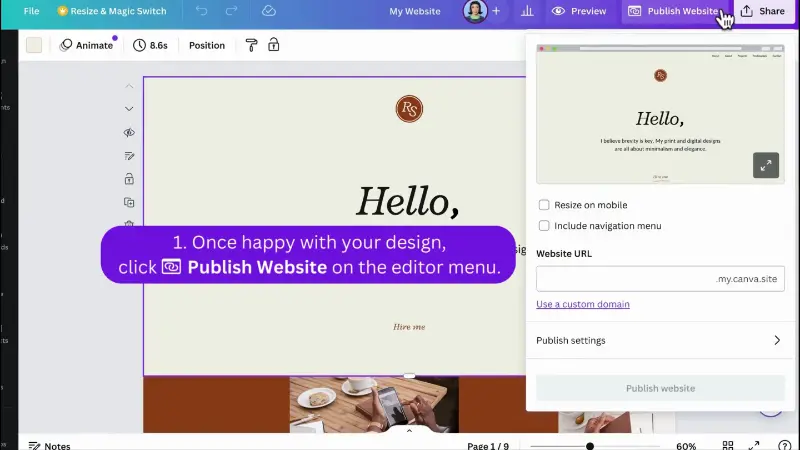Toggle the hide page eye icon
The width and height of the screenshot is (800, 450).
tap(129, 132)
